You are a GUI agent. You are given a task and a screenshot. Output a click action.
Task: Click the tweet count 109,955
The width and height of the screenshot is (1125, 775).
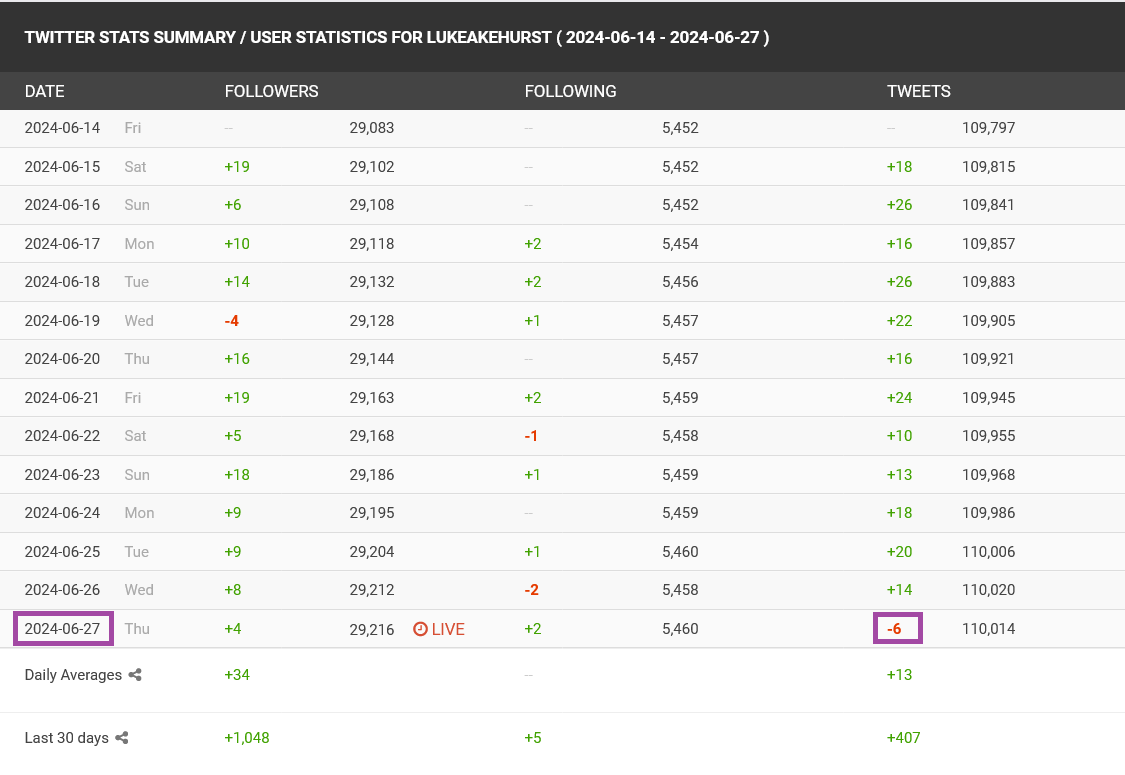[989, 436]
